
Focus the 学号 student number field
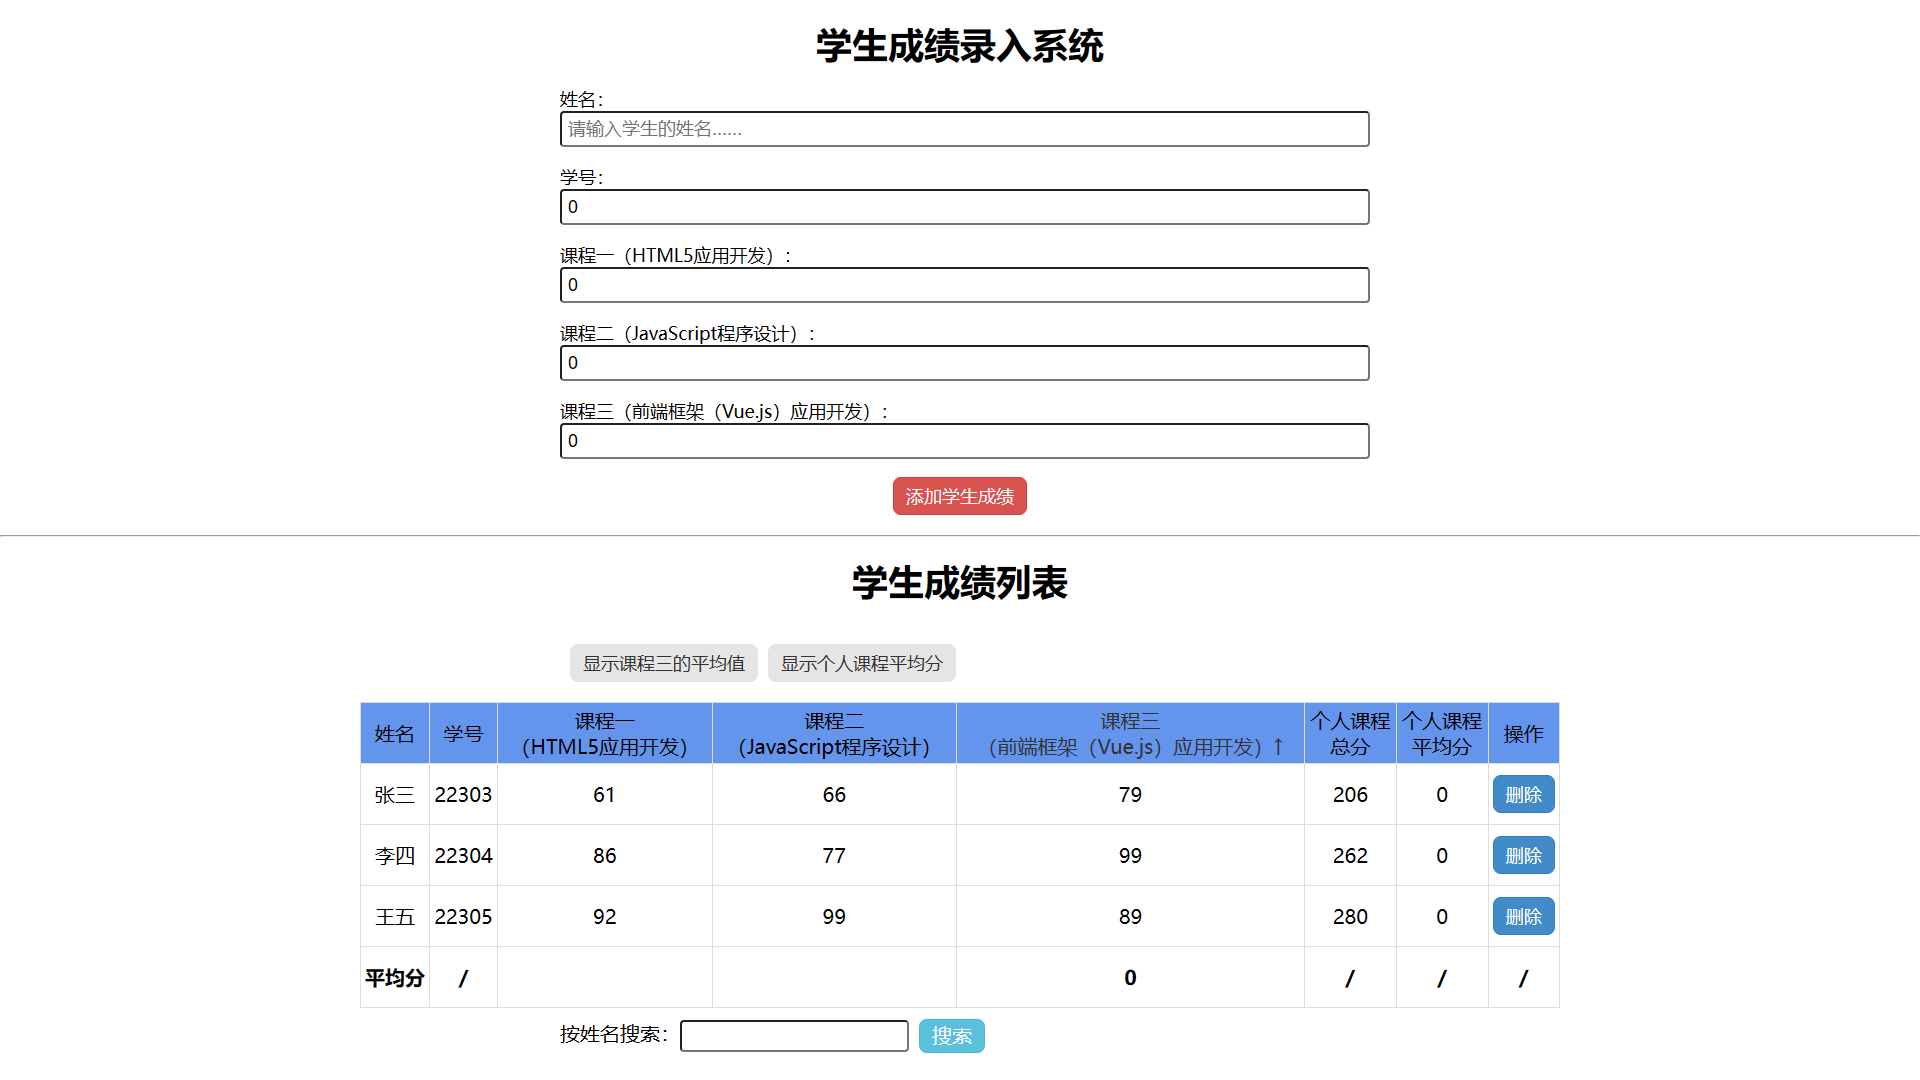pos(964,207)
